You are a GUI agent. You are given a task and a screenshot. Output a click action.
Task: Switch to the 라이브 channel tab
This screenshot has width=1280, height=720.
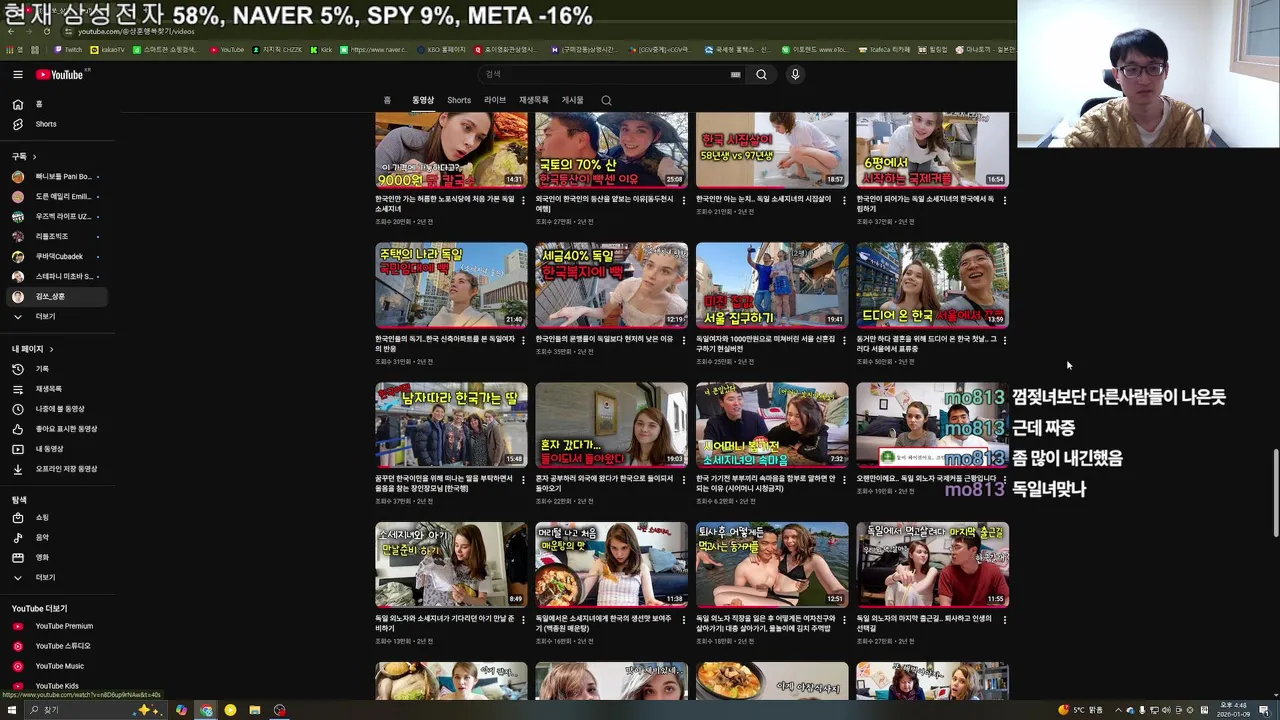pyautogui.click(x=495, y=100)
